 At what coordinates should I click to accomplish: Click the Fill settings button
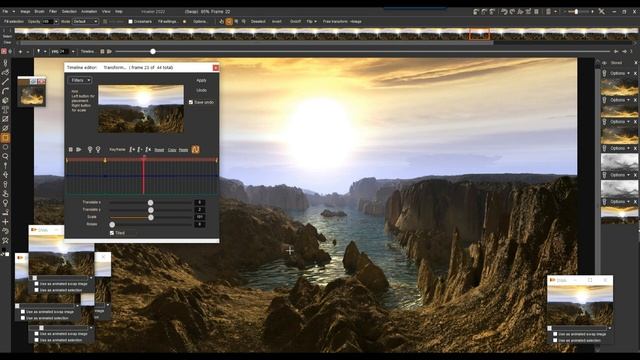click(x=167, y=22)
